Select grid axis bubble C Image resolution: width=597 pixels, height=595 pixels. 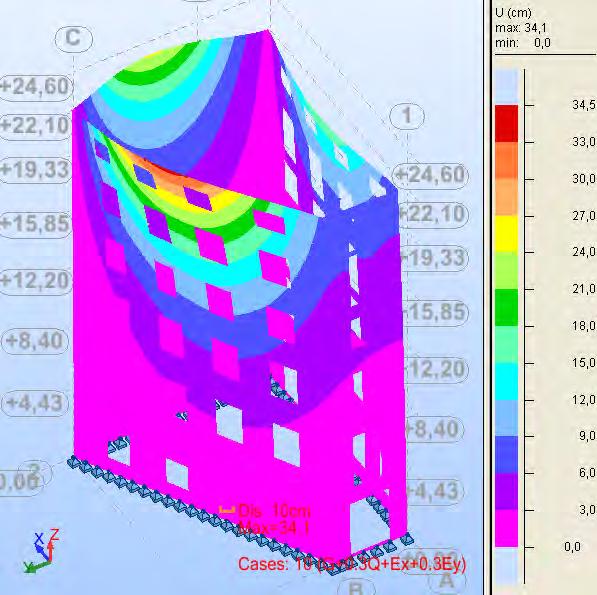pyautogui.click(x=73, y=38)
